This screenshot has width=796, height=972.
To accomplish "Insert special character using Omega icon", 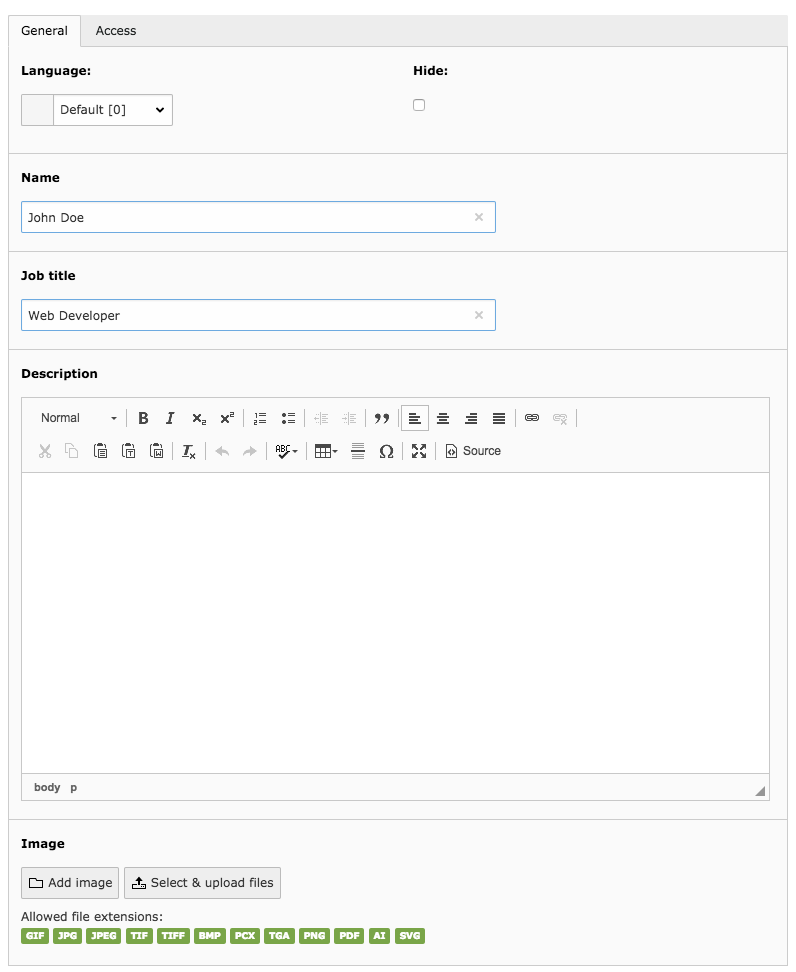I will coord(386,451).
